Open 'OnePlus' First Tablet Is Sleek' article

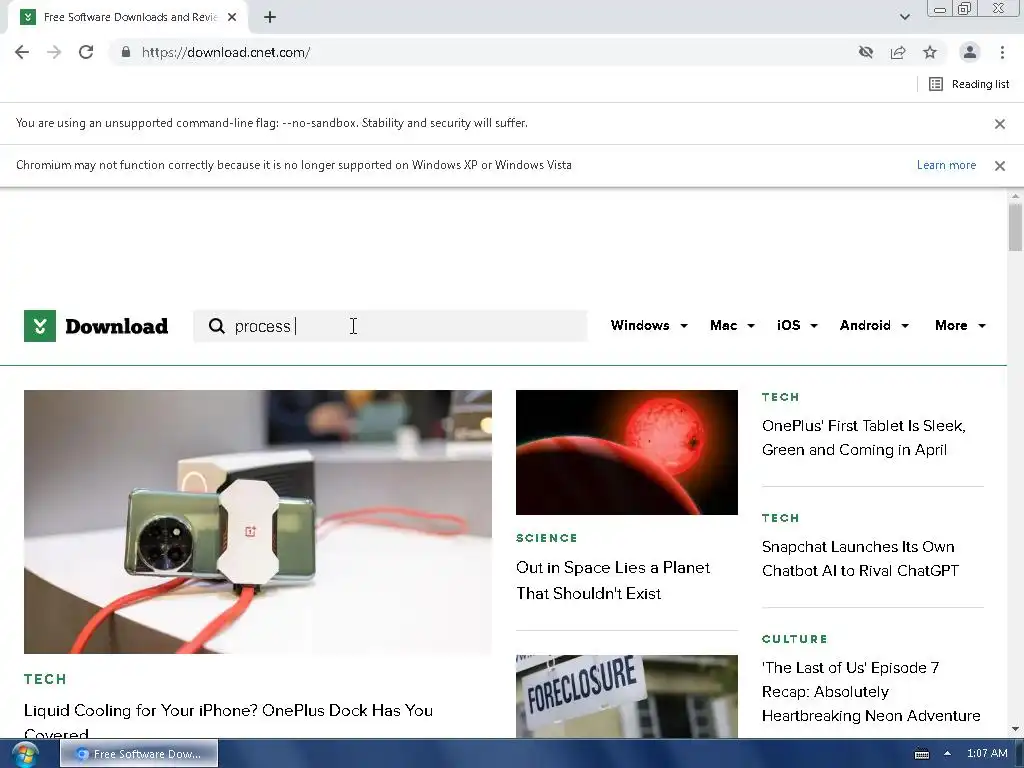(863, 438)
